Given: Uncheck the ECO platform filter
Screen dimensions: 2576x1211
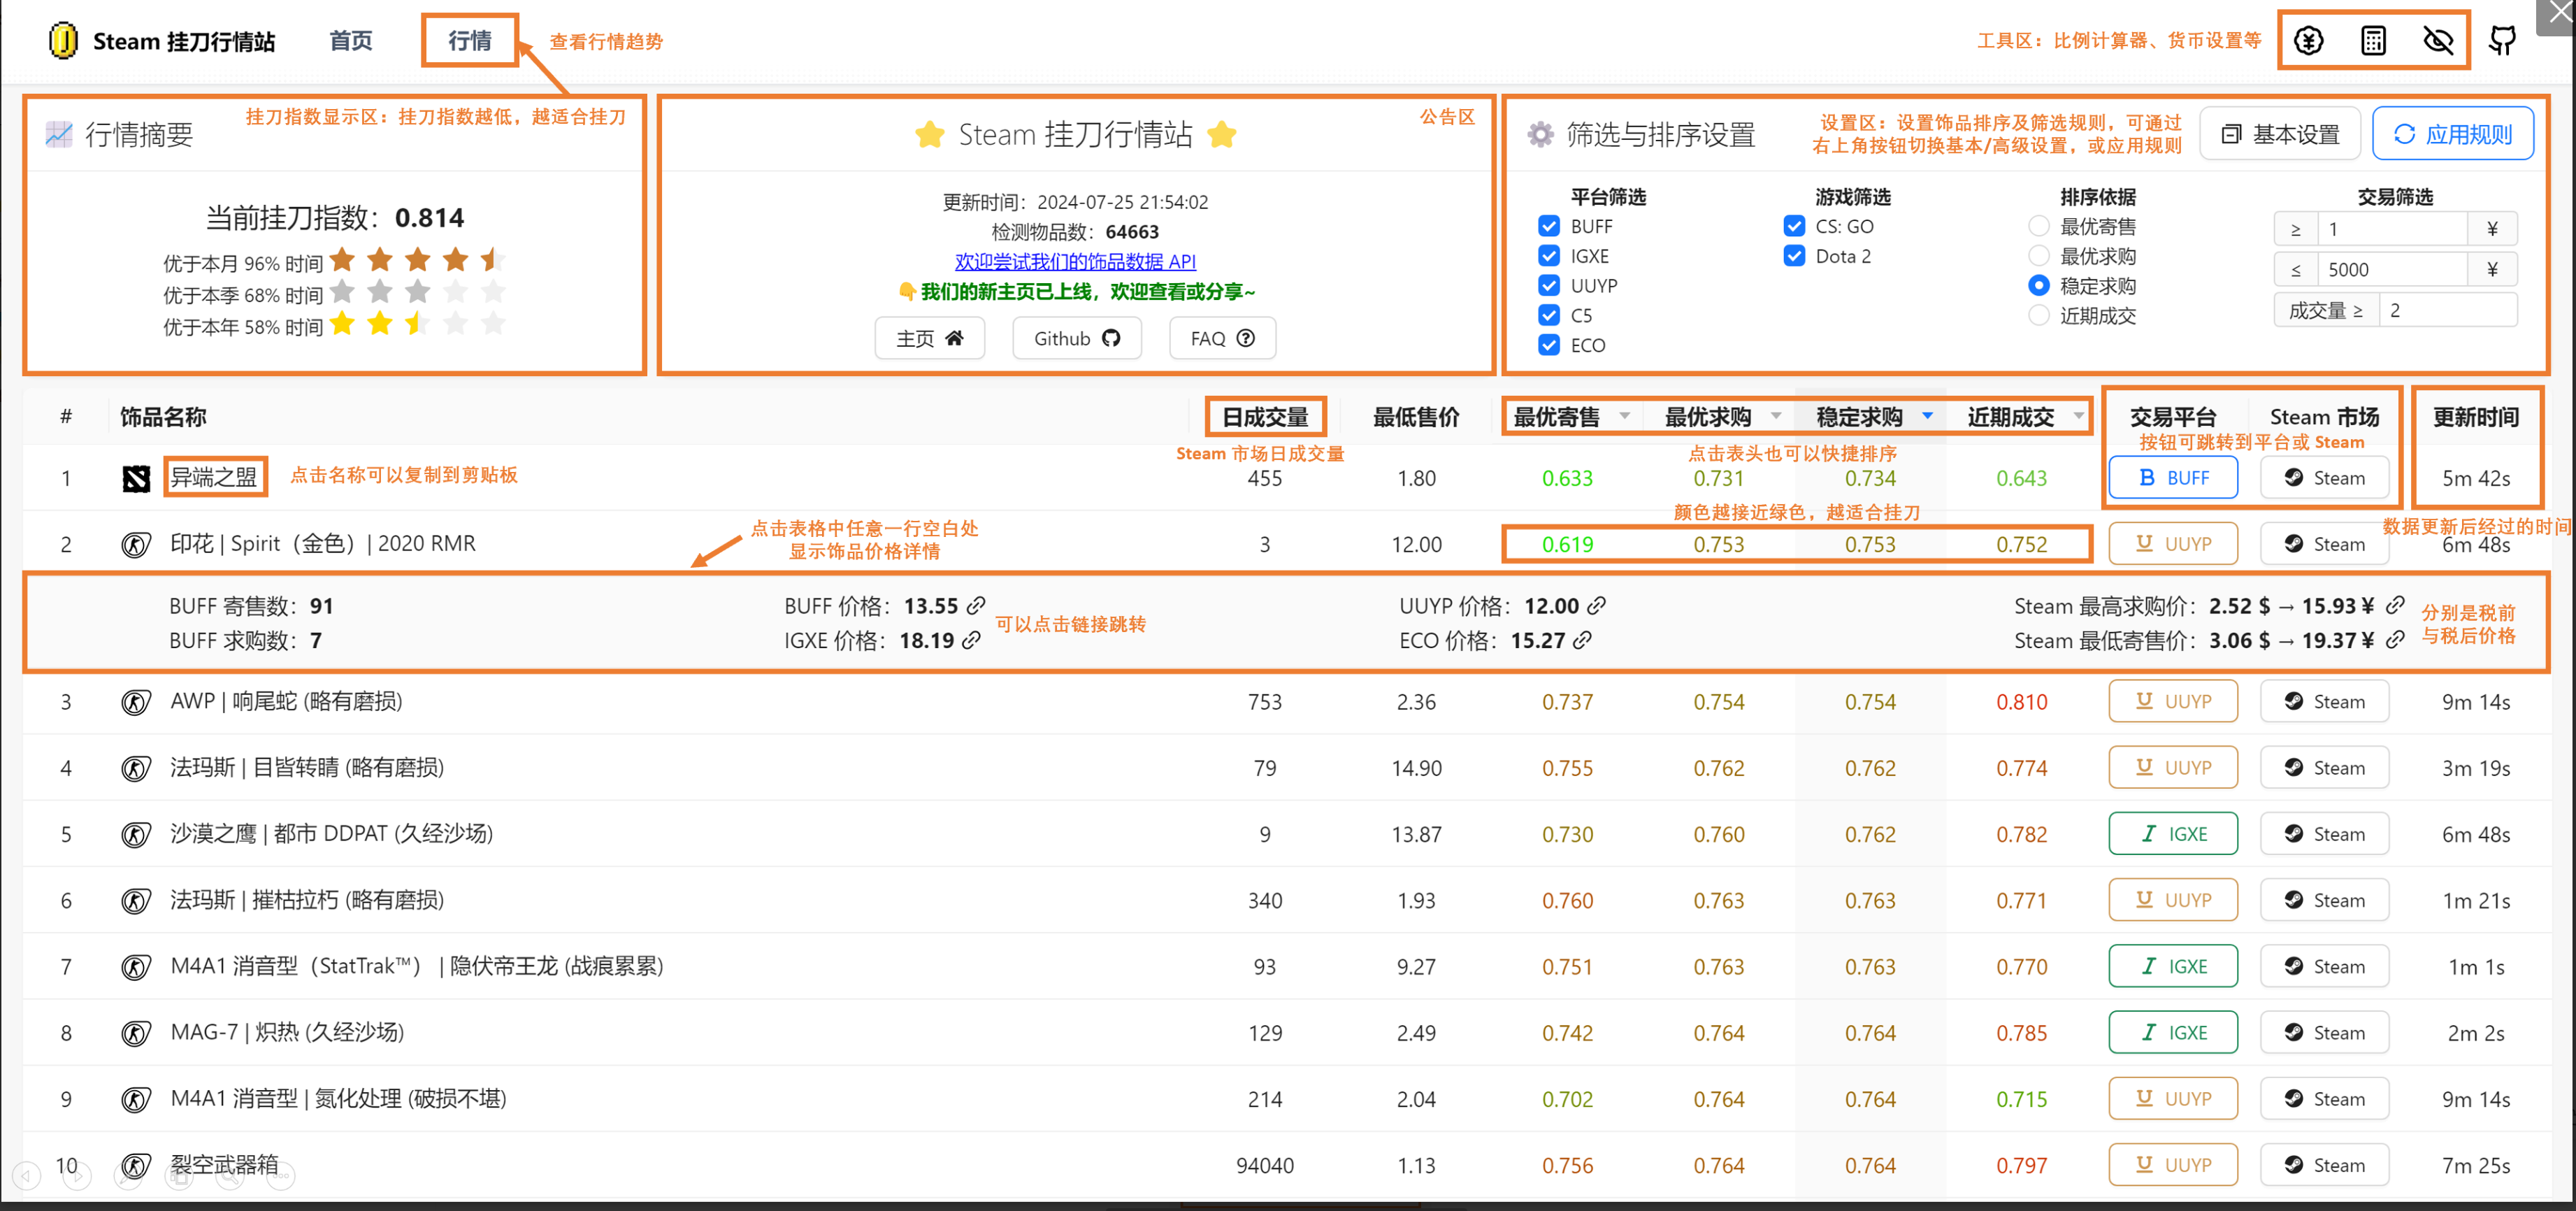Looking at the screenshot, I should (x=1549, y=345).
